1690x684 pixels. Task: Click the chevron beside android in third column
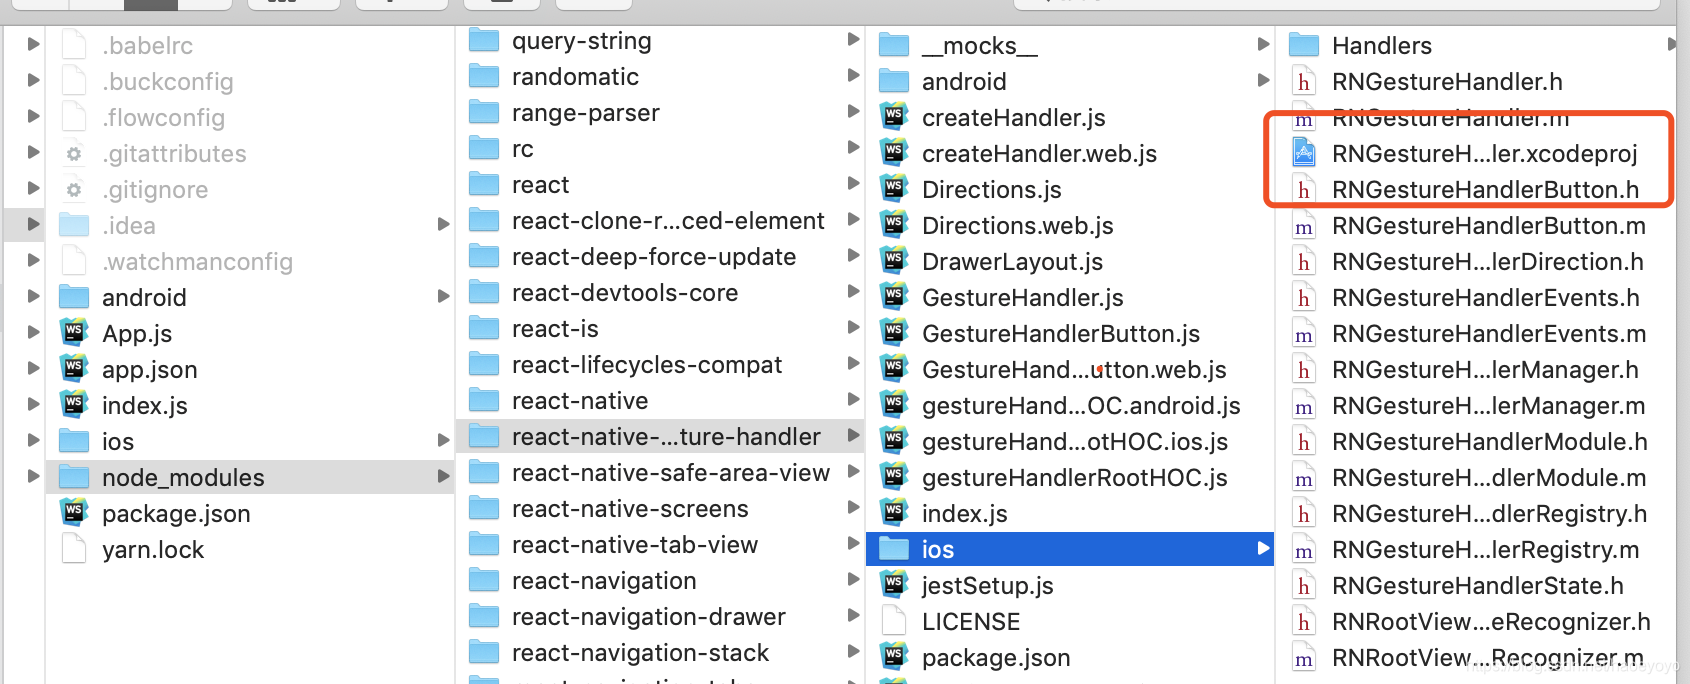1263,81
